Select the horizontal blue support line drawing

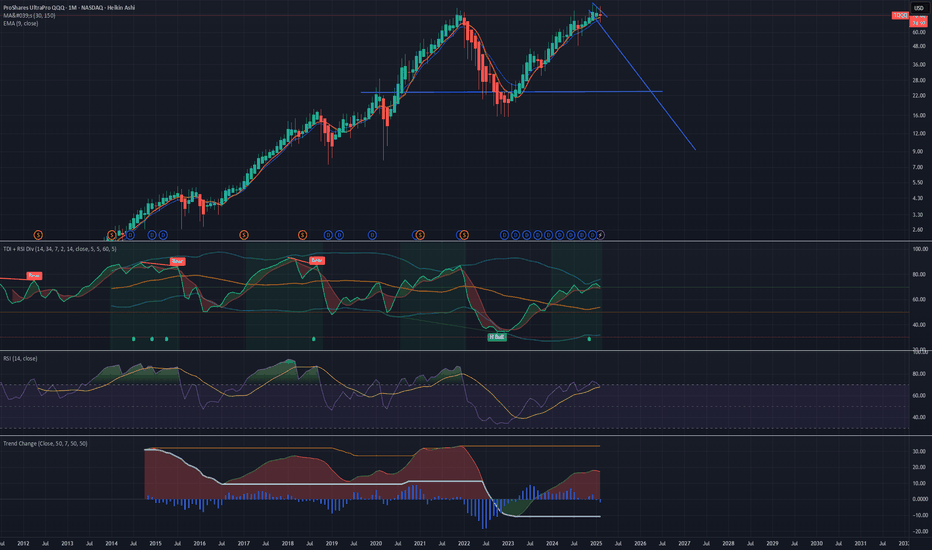pos(511,92)
